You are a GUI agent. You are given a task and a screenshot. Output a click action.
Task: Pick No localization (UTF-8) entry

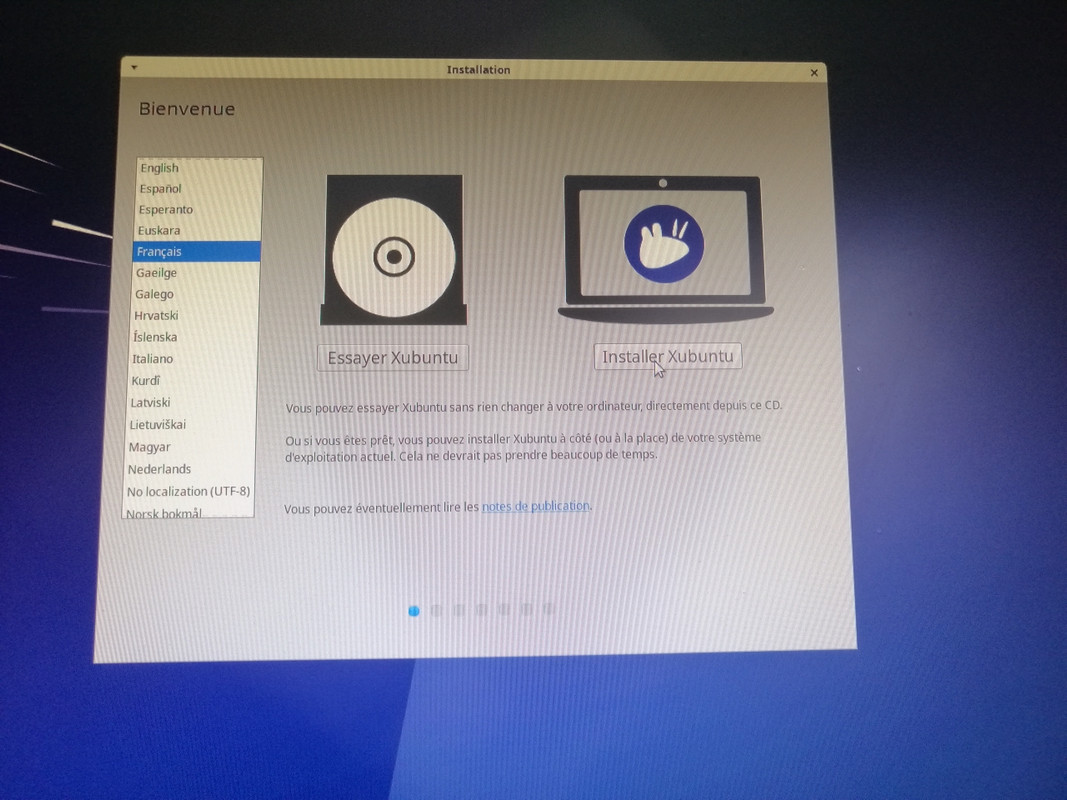pos(188,491)
